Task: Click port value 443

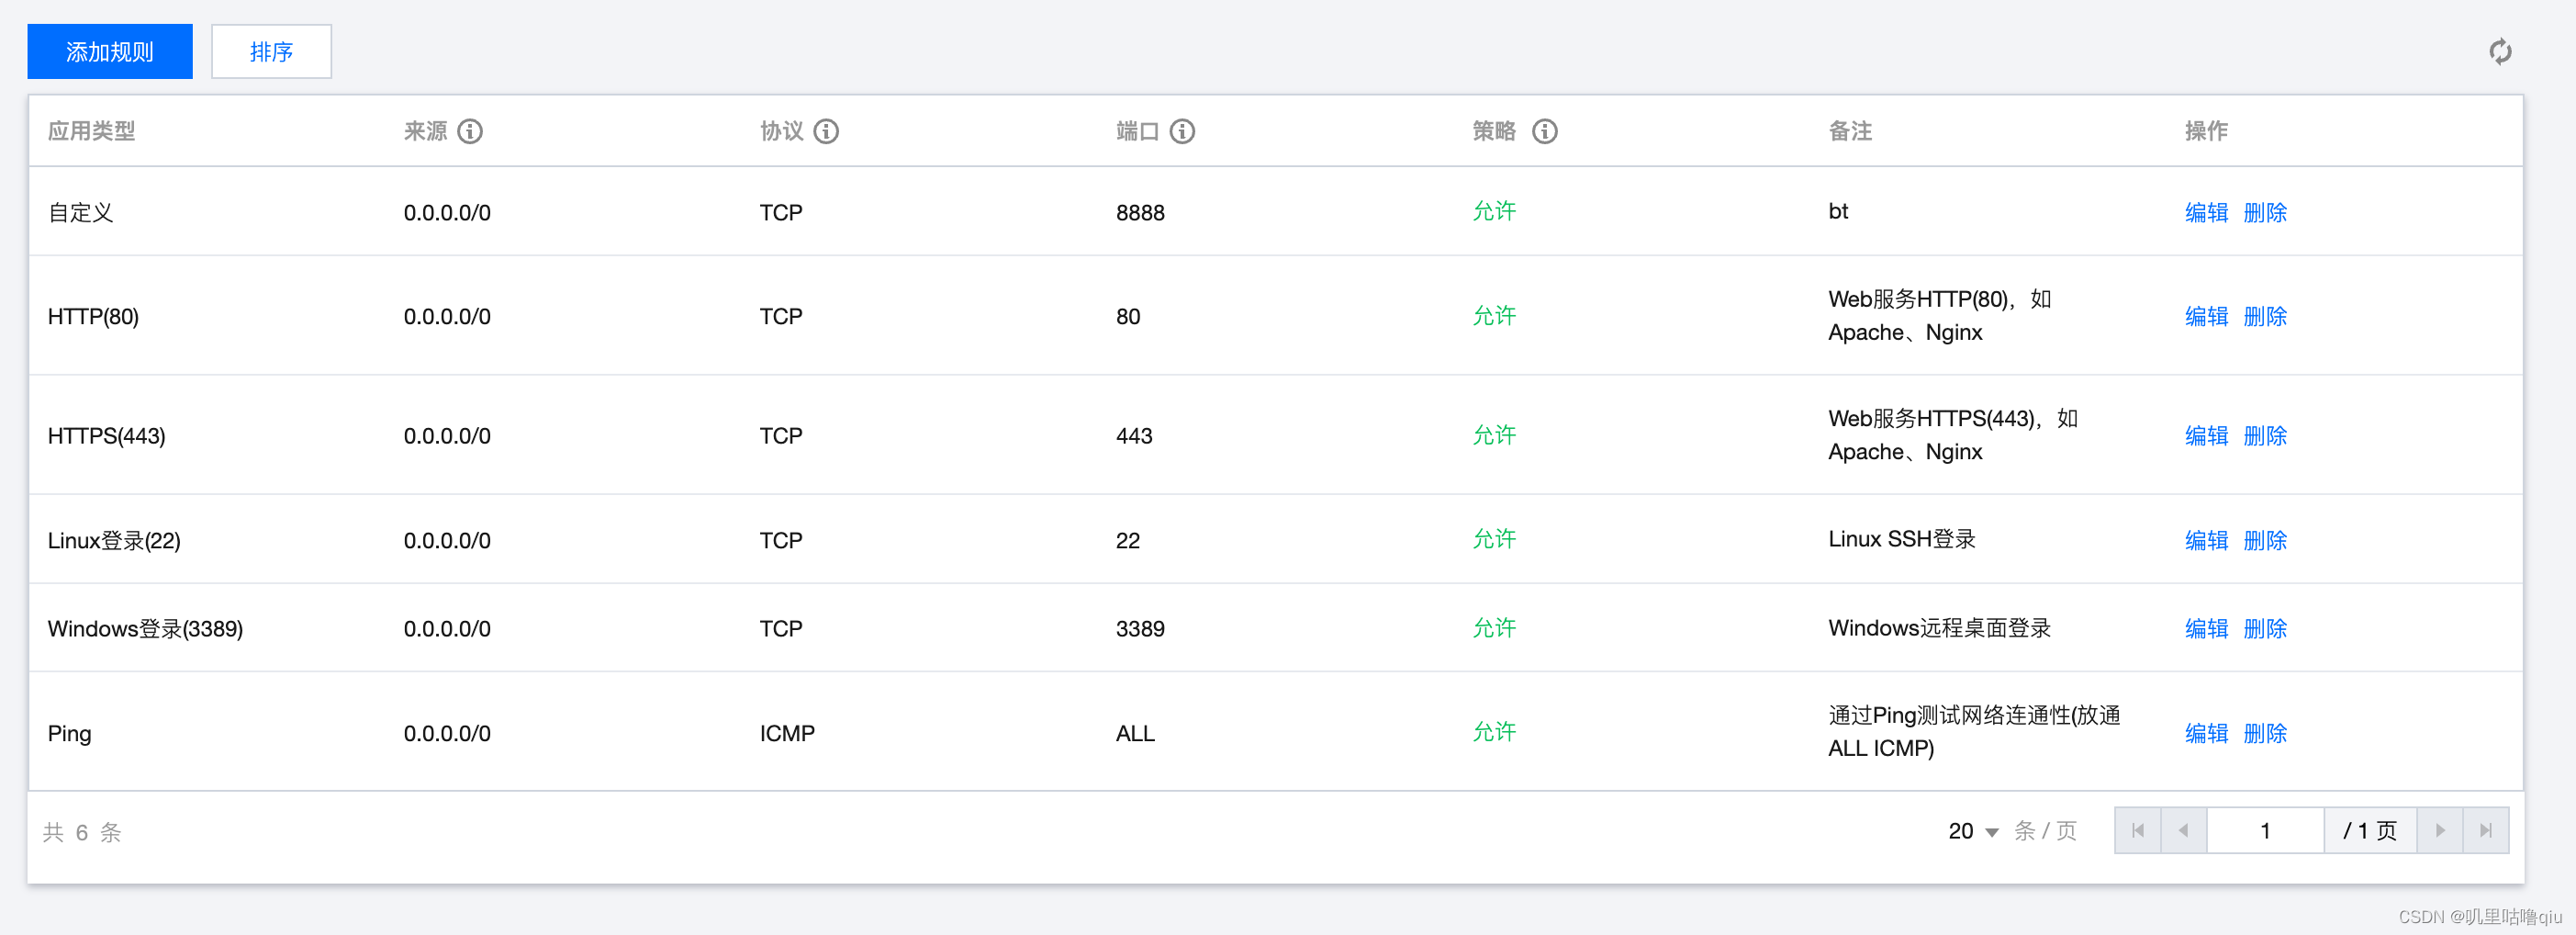Action: pos(1134,435)
